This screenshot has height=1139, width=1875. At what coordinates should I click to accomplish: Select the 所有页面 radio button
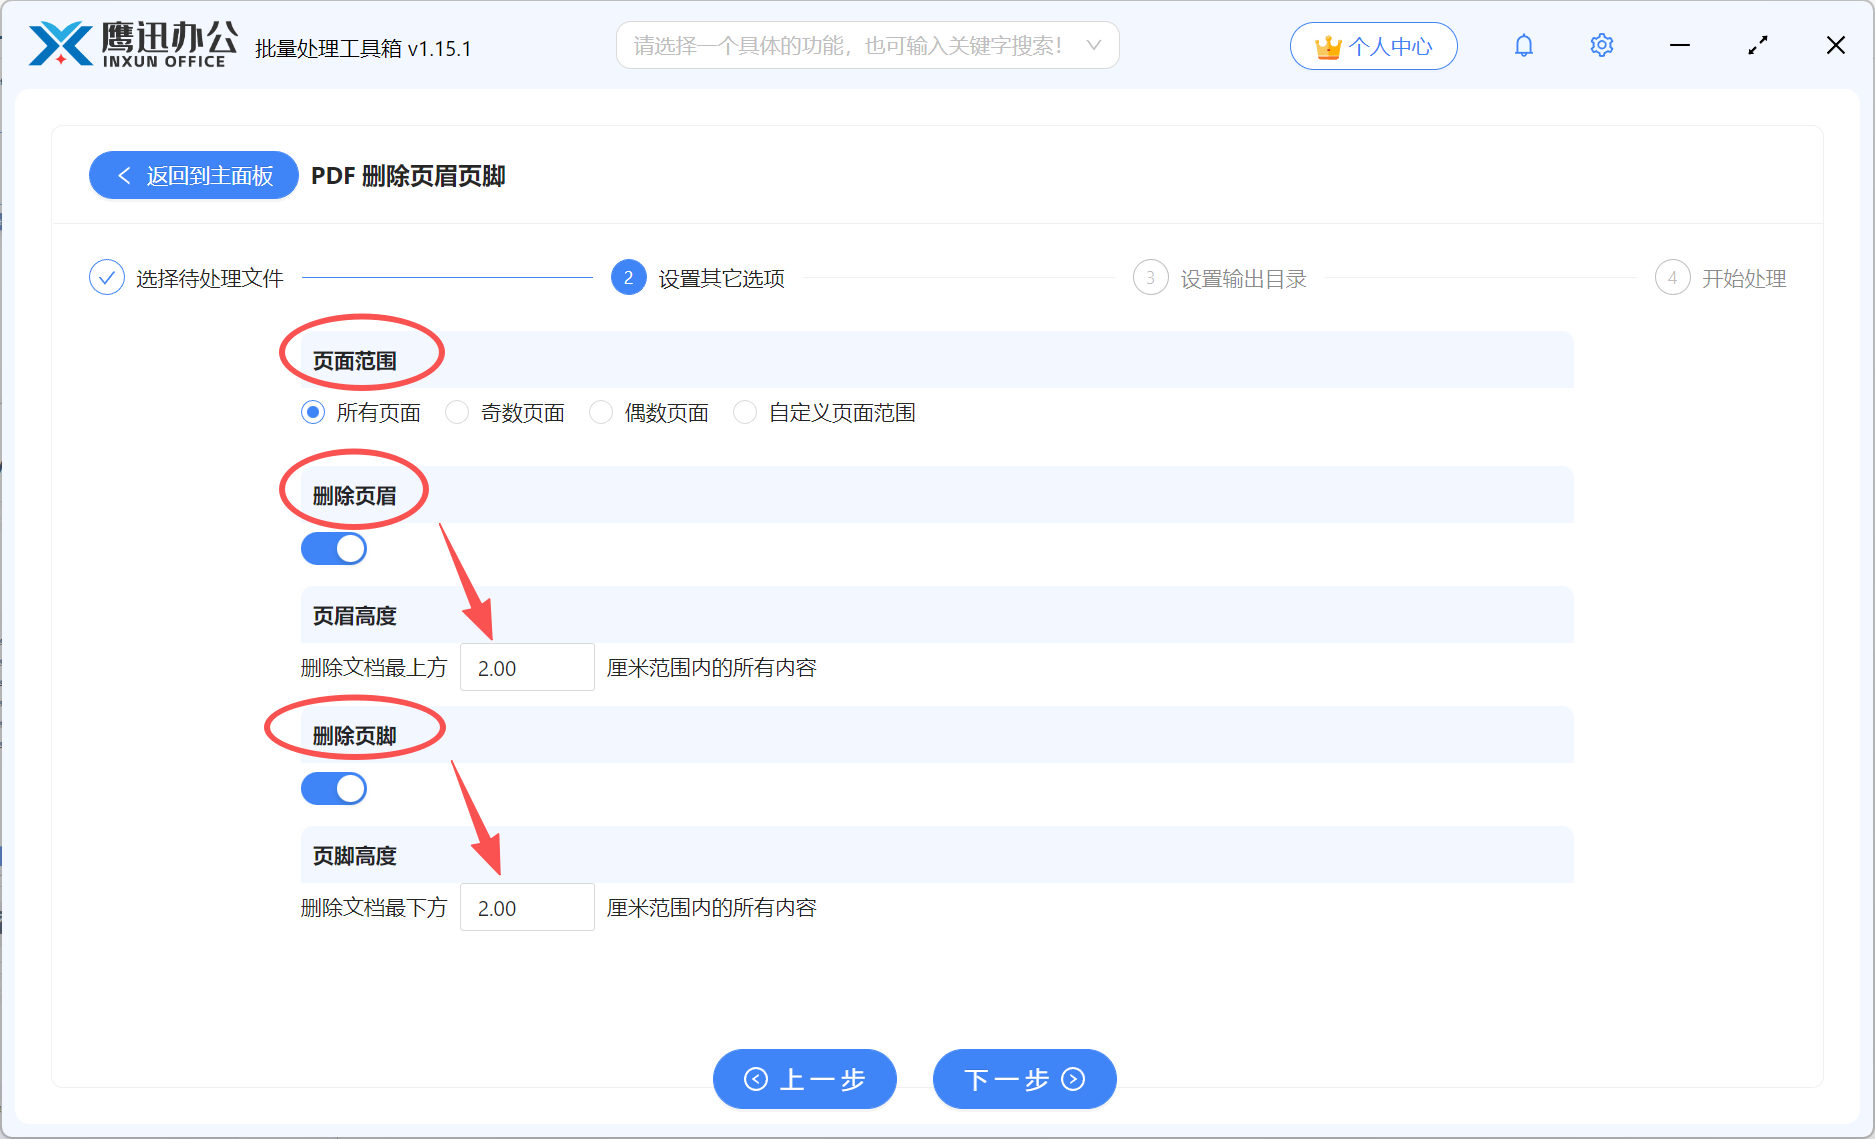(313, 413)
